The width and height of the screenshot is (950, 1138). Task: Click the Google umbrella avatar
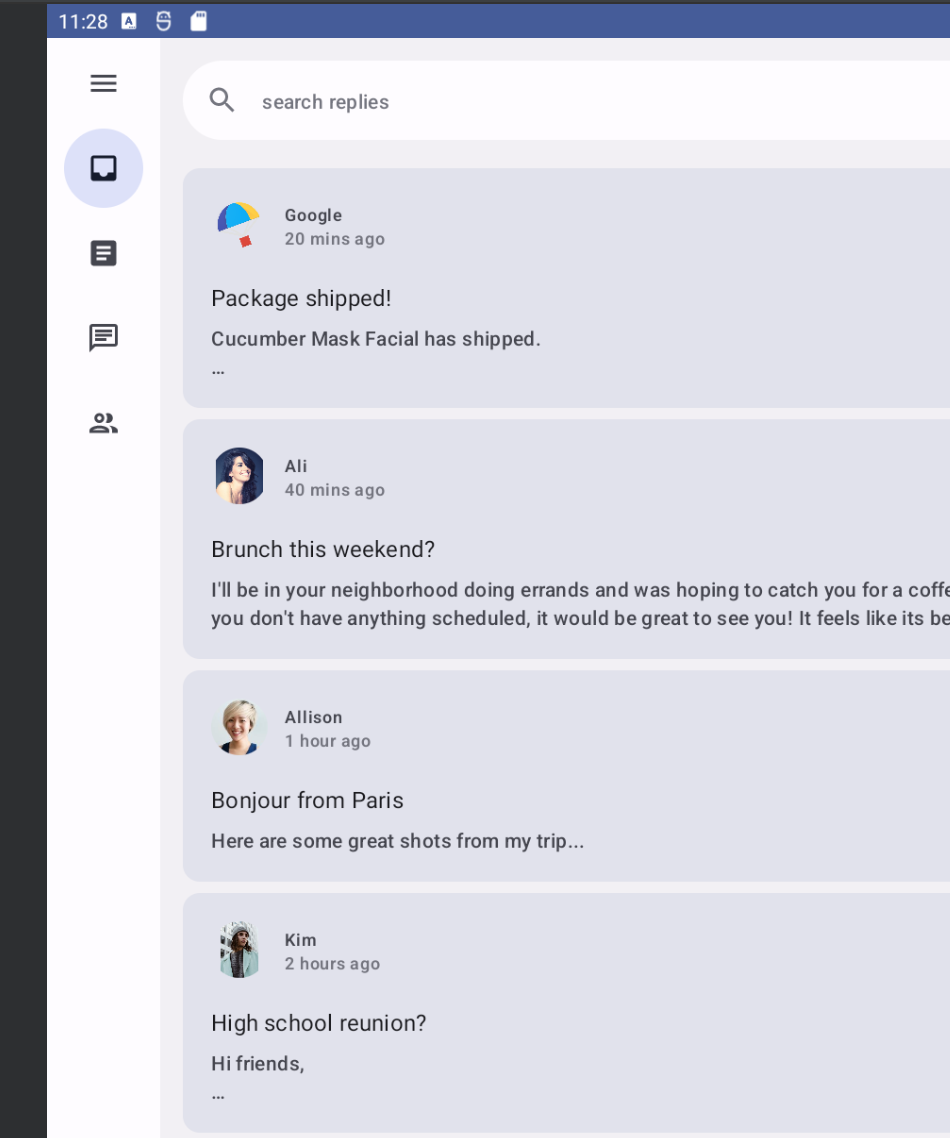[x=239, y=225]
